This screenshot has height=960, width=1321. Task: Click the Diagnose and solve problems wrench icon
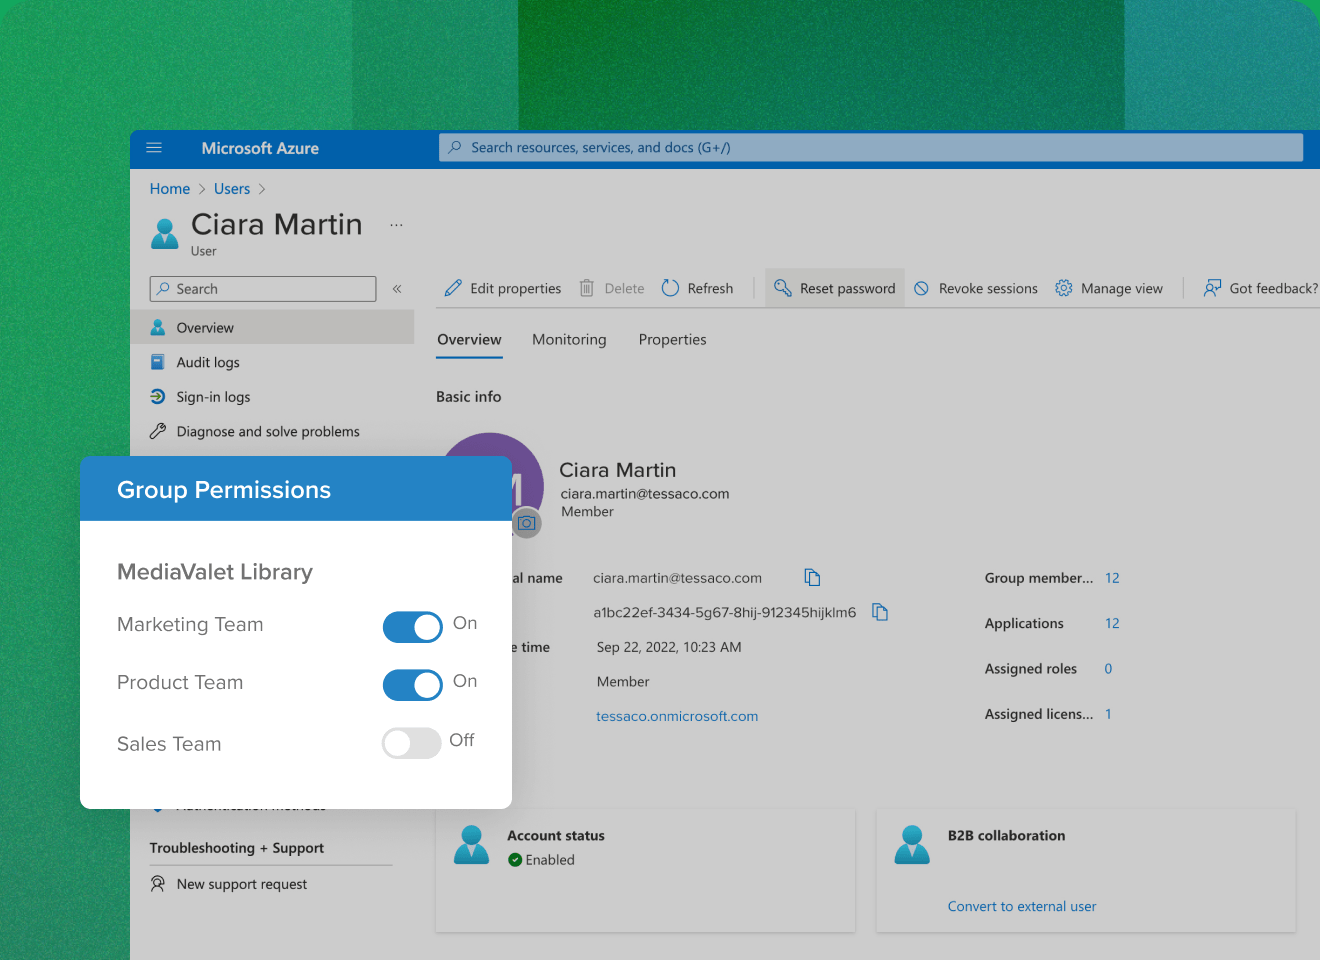(x=158, y=431)
